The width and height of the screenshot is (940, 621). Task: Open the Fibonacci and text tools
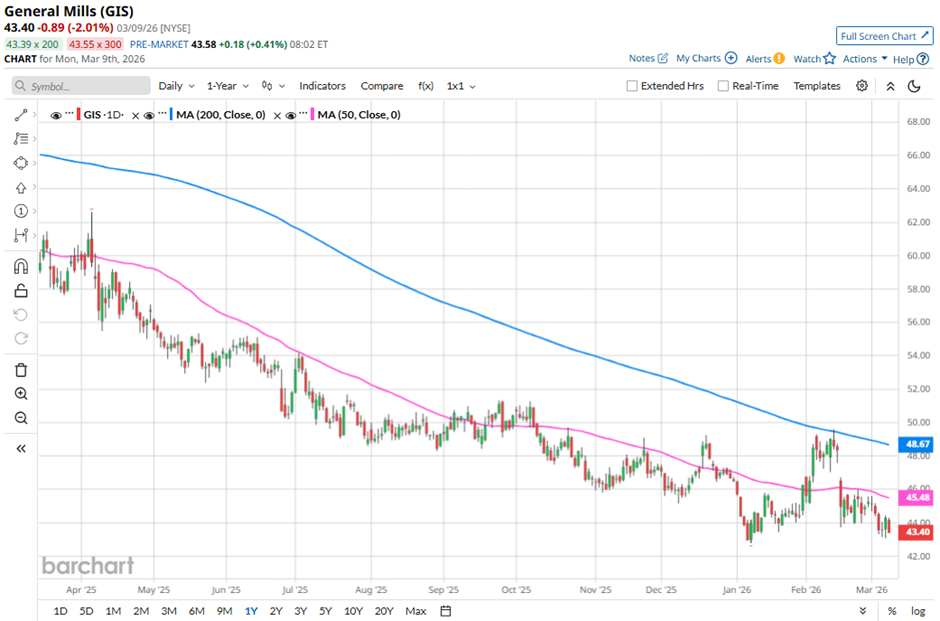click(21, 138)
